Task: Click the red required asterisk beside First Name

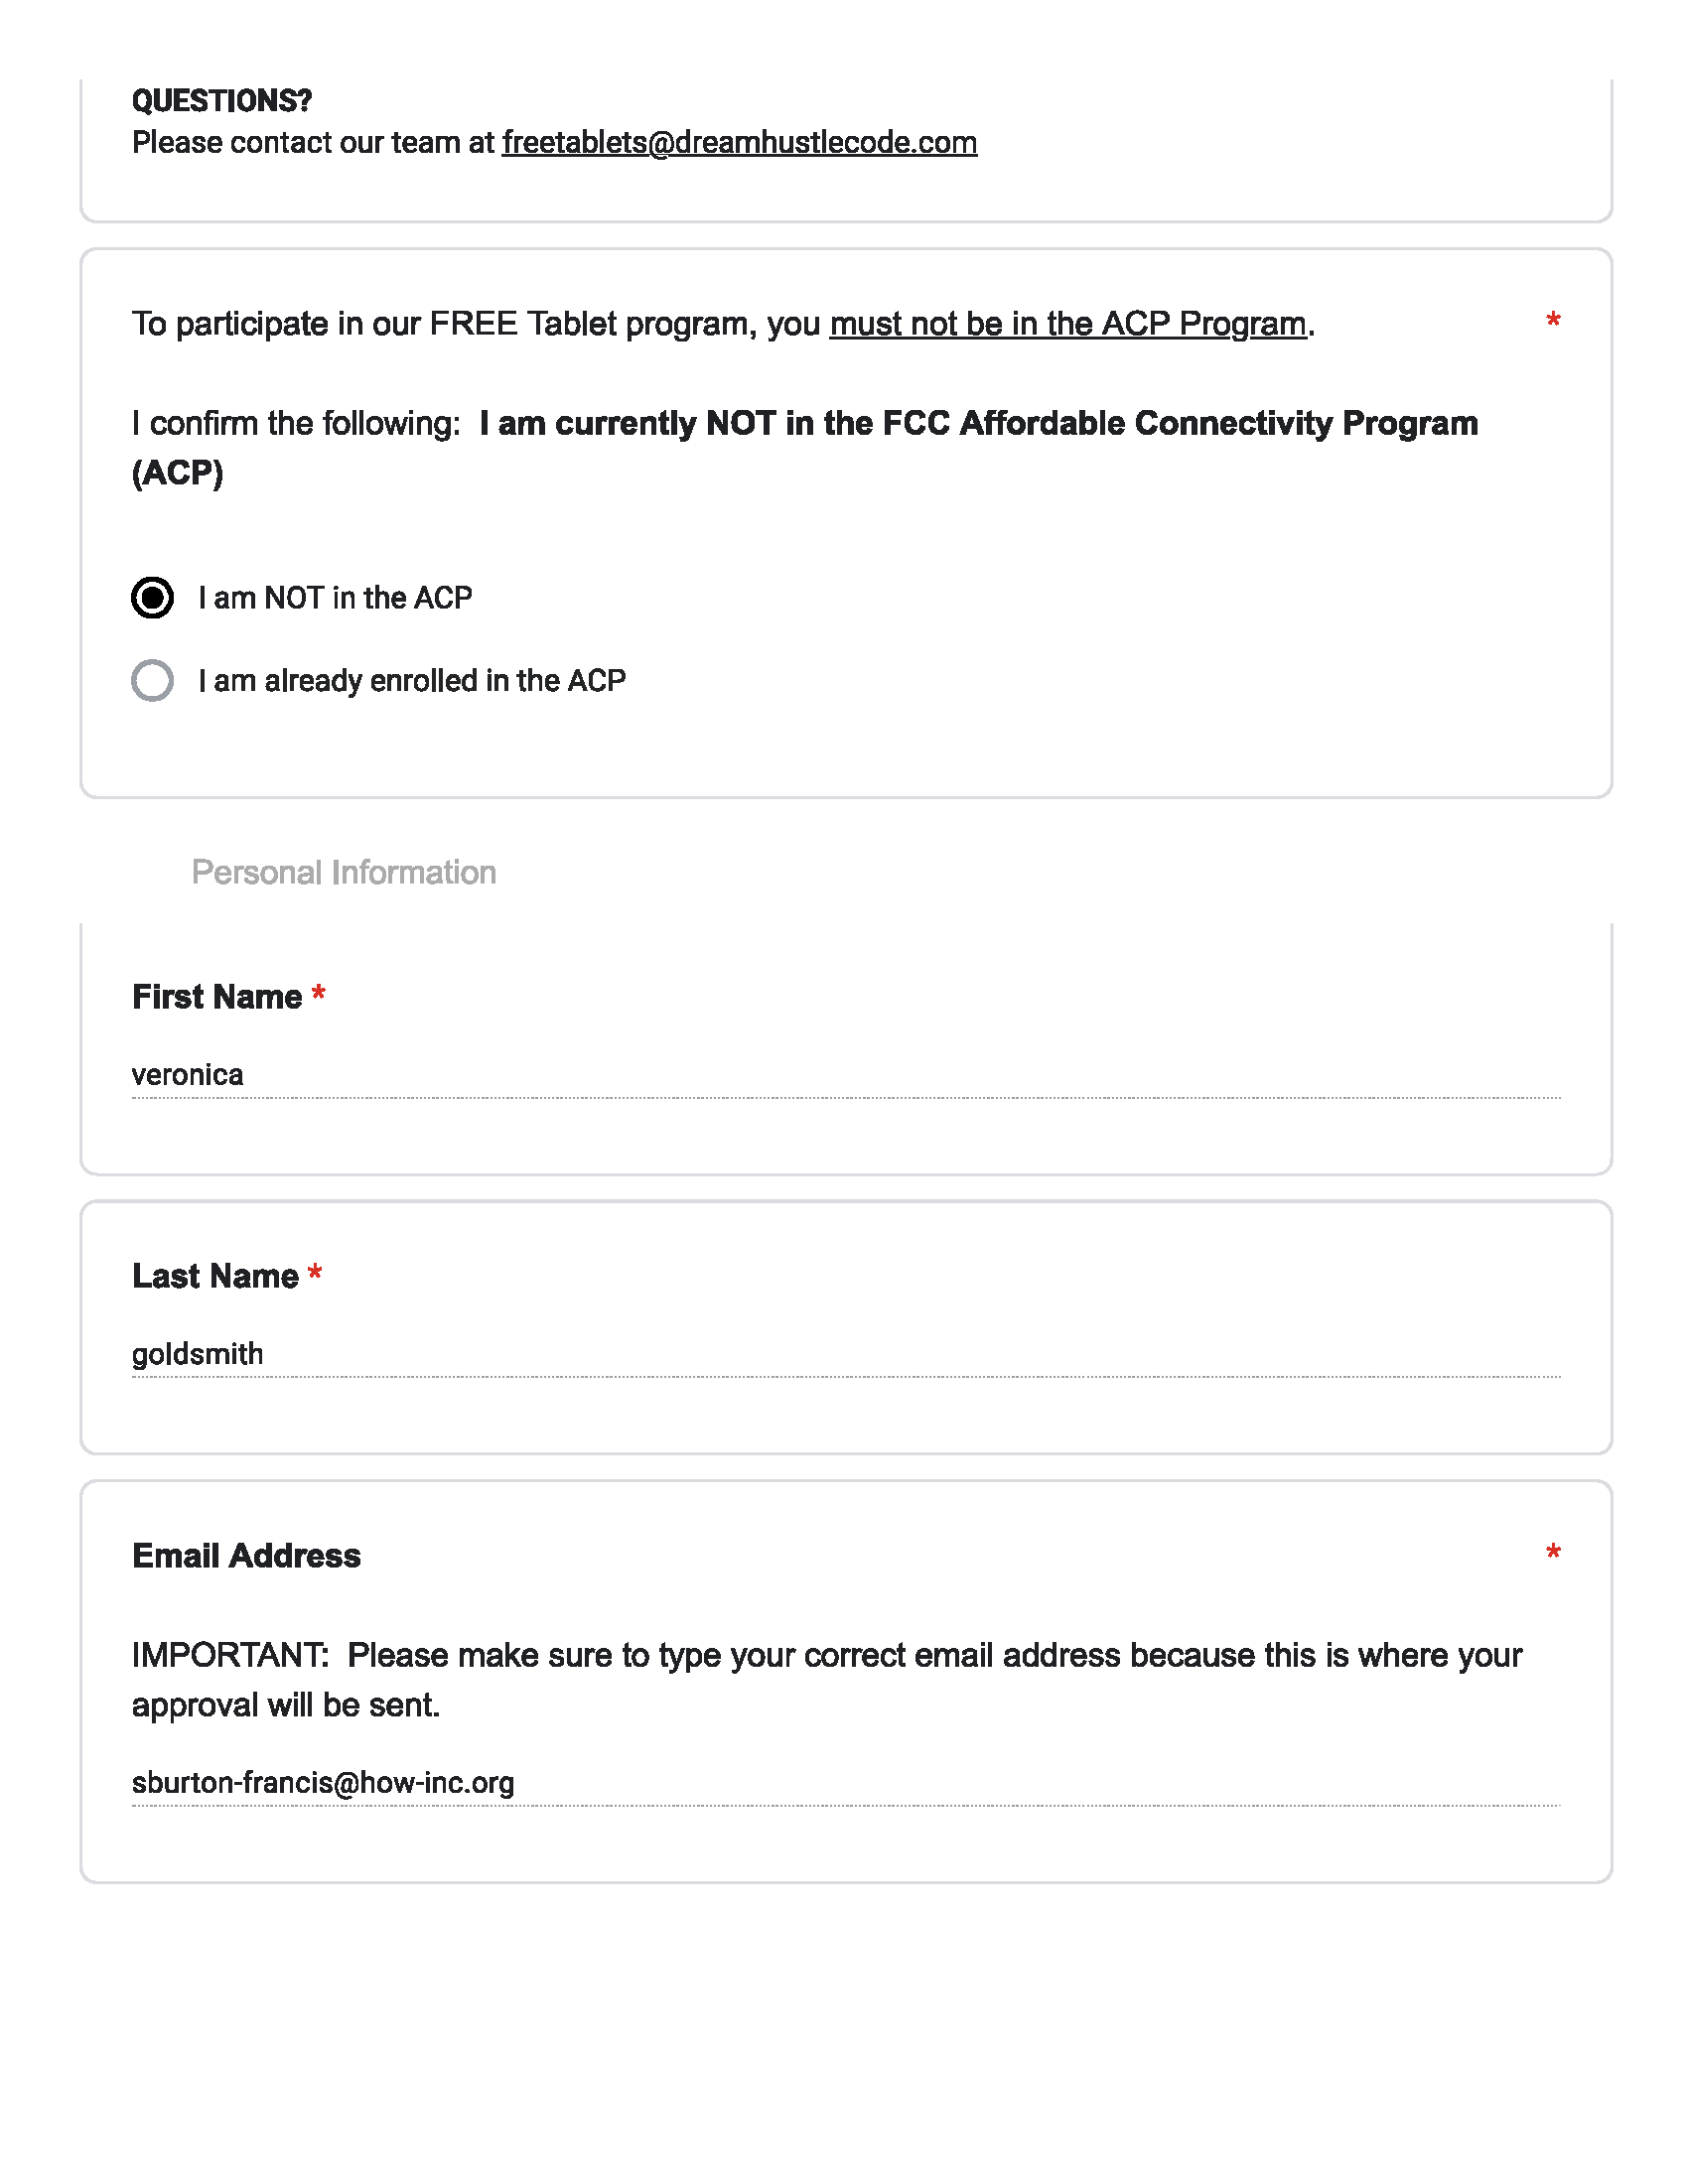Action: (x=319, y=994)
